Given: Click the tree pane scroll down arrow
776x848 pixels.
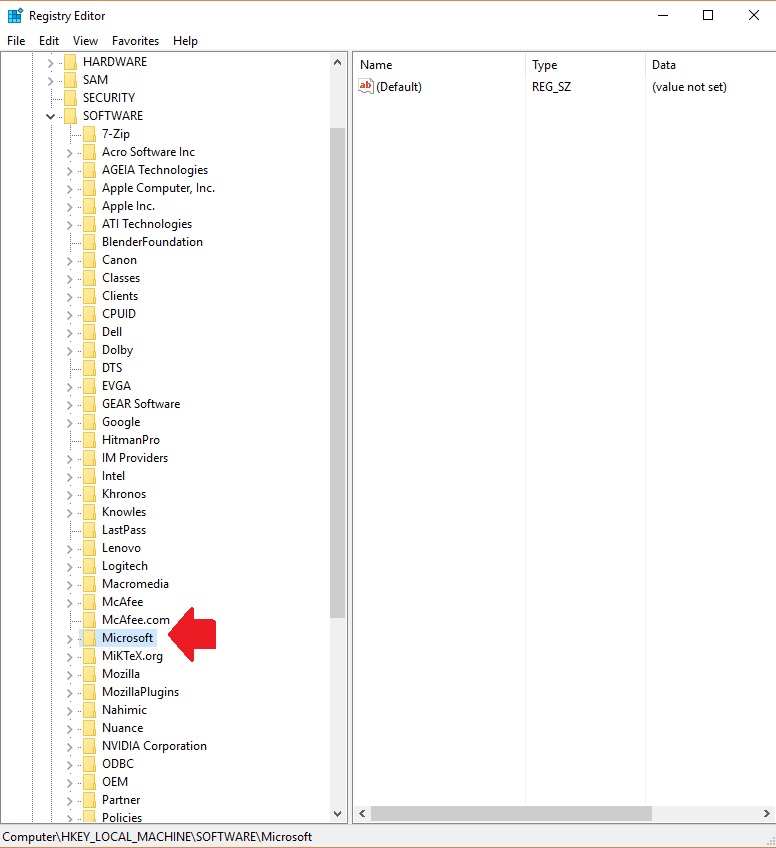Looking at the screenshot, I should [337, 814].
